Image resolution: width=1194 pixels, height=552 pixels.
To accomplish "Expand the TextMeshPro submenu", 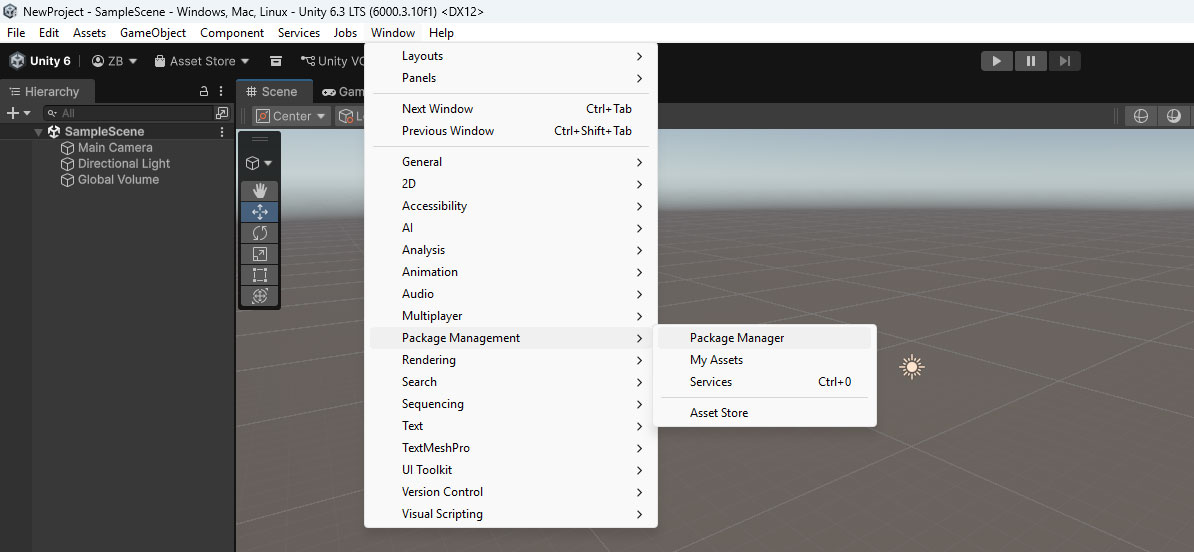I will (x=510, y=448).
